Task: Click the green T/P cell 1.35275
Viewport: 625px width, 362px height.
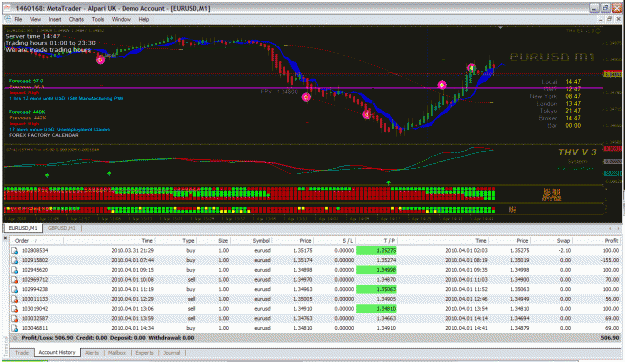Action: click(376, 250)
